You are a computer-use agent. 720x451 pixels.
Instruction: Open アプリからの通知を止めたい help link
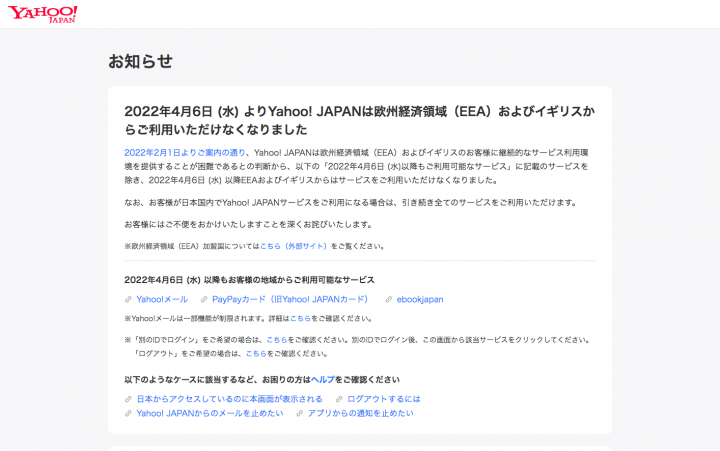pos(360,412)
